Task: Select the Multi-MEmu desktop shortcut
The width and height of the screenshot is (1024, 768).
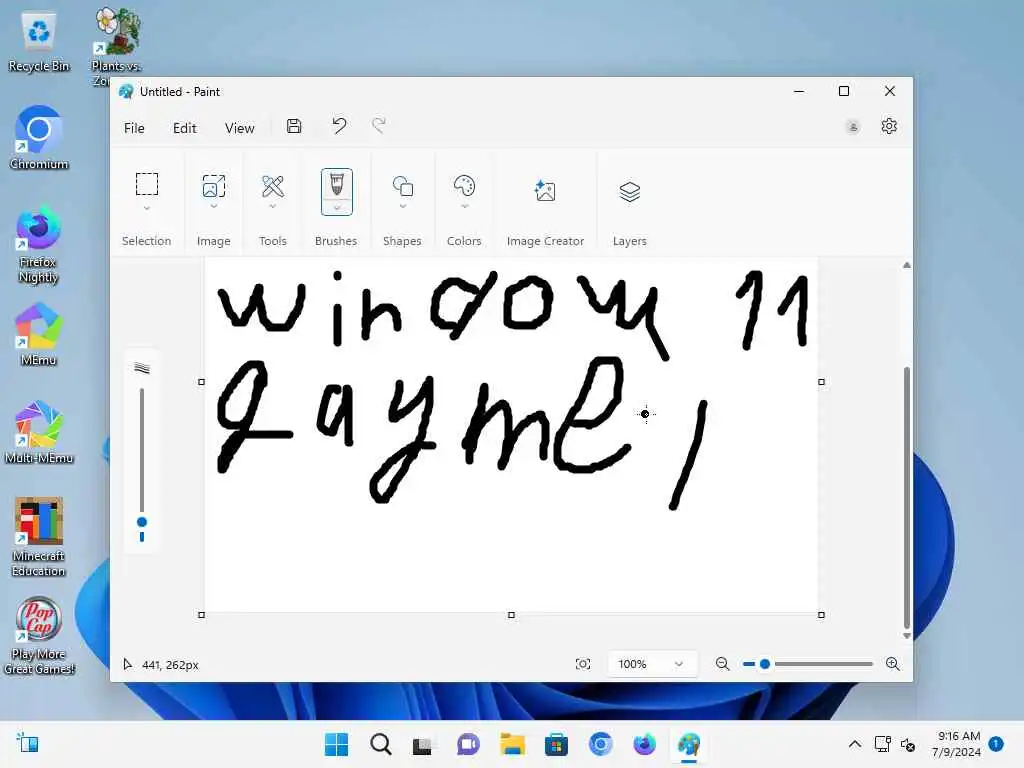Action: (39, 432)
